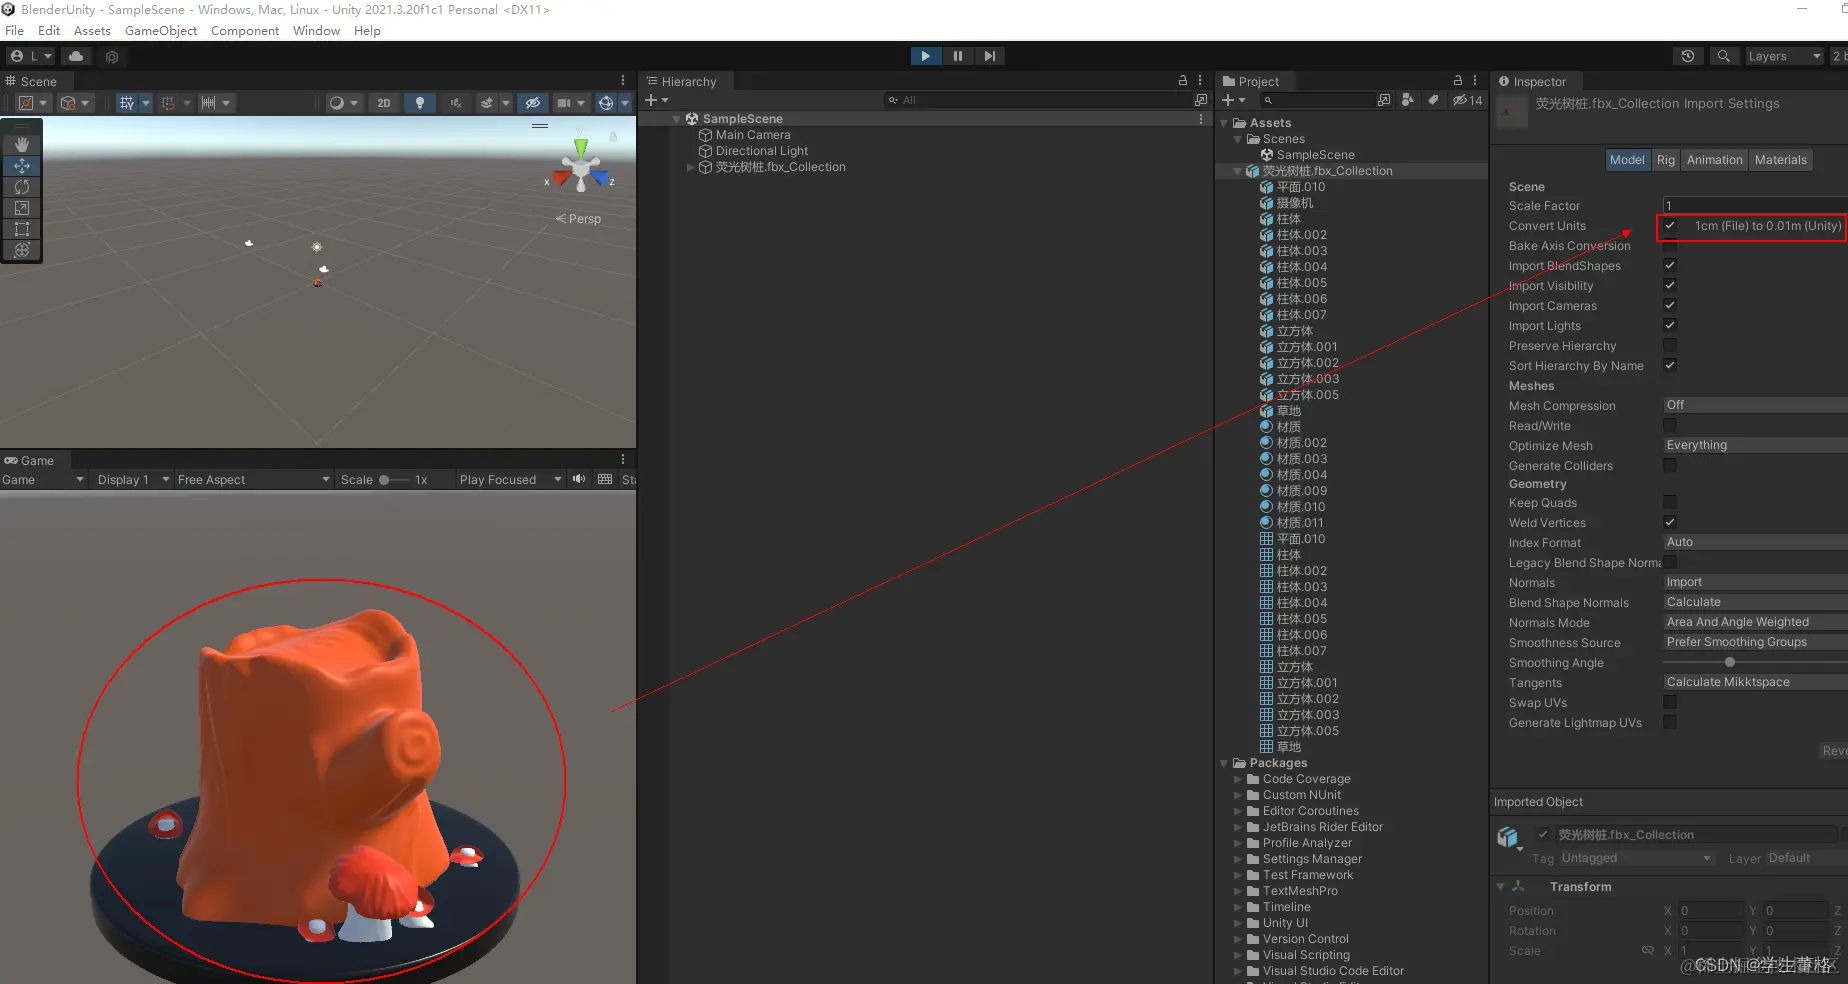
Task: Open the Tangents Calculate Mikktspace dropdown
Action: click(1755, 682)
